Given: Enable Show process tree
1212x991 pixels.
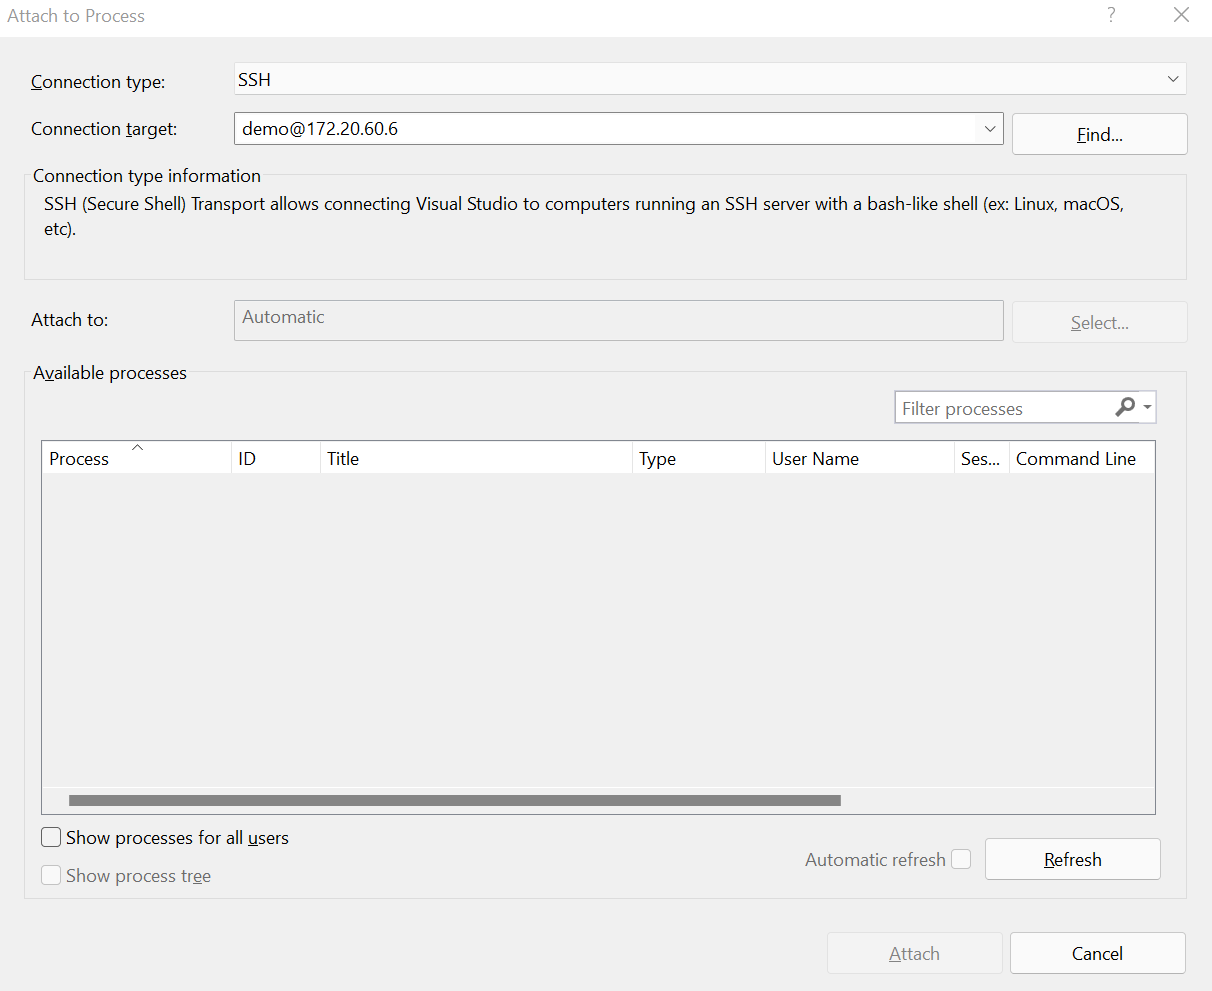Looking at the screenshot, I should (51, 875).
